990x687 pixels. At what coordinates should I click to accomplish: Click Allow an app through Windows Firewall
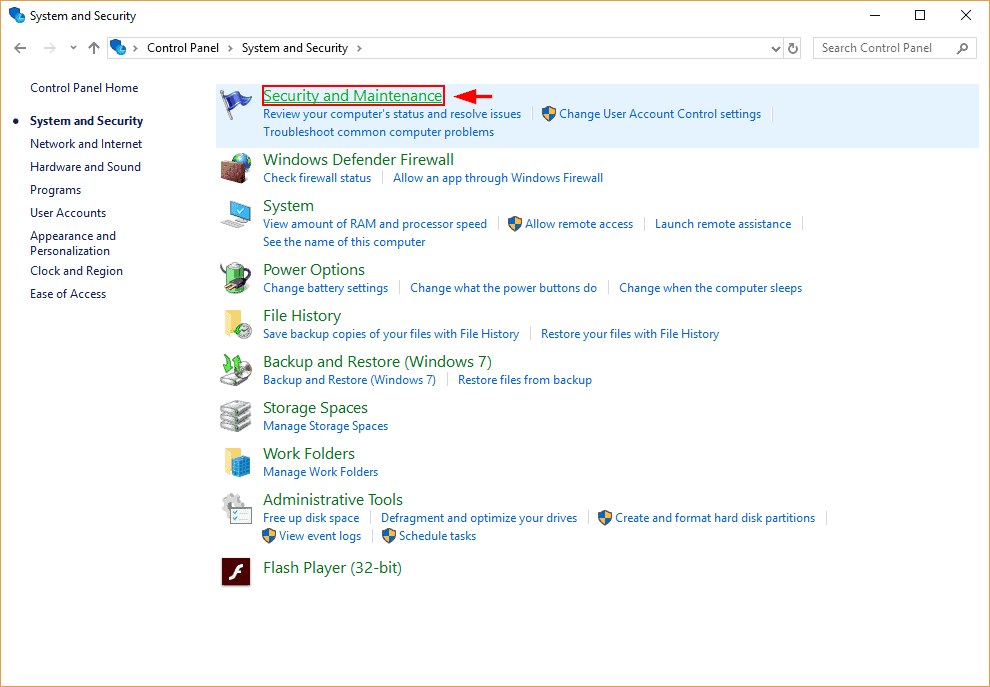click(x=498, y=178)
